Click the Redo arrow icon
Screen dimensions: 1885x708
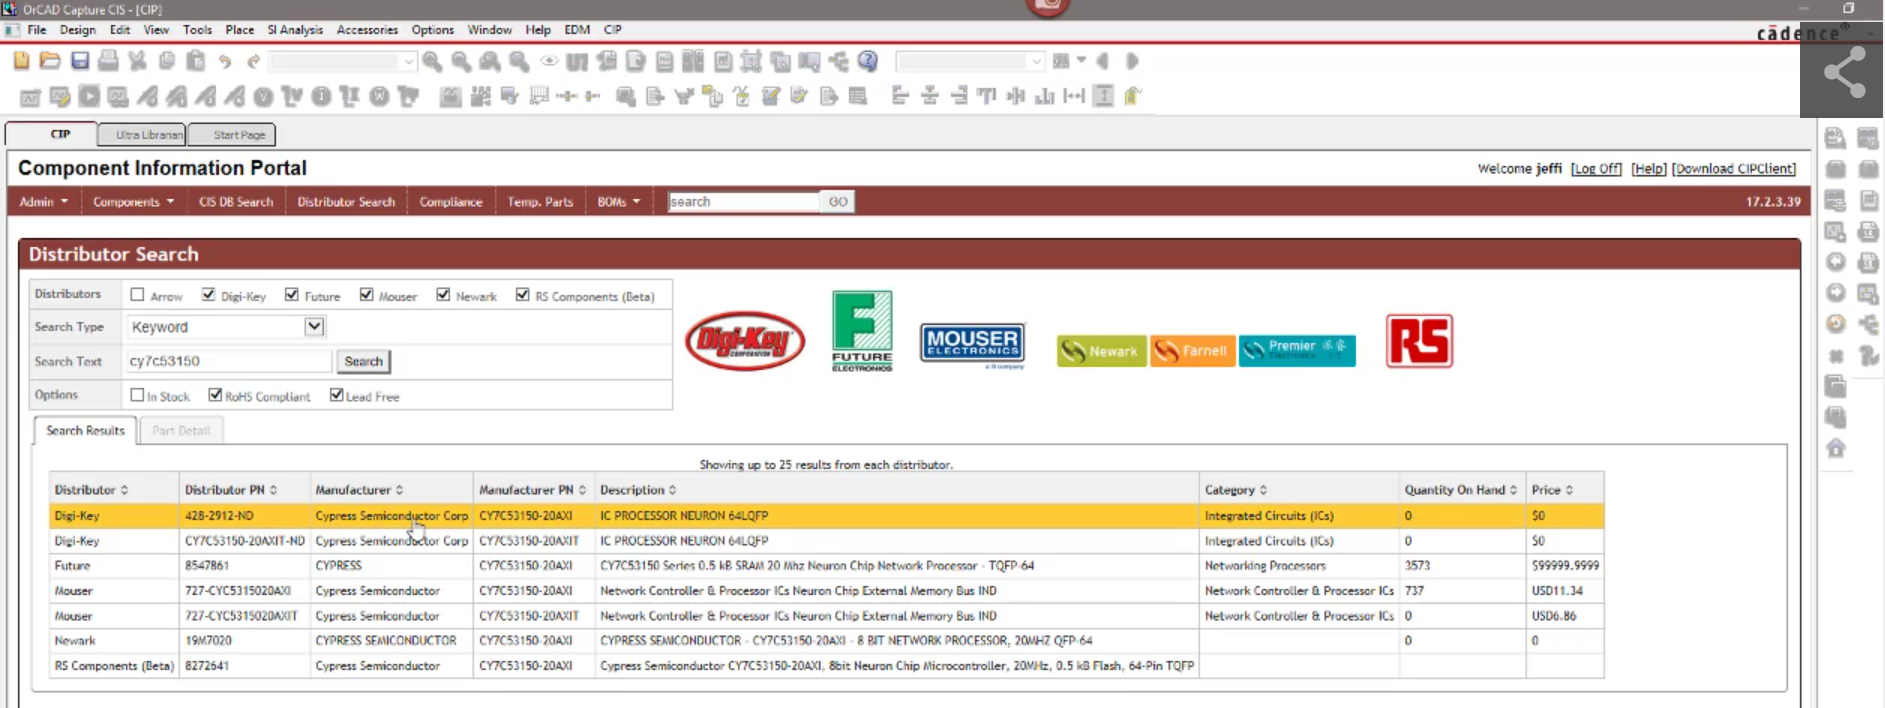[x=254, y=62]
